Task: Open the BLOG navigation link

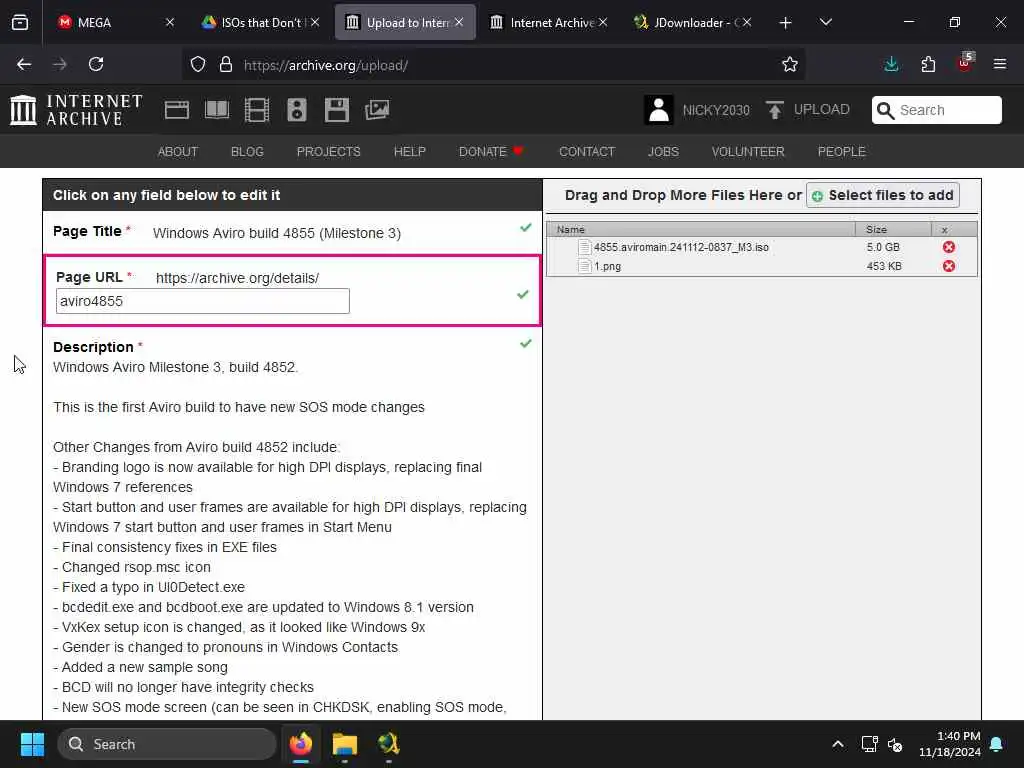Action: point(248,152)
